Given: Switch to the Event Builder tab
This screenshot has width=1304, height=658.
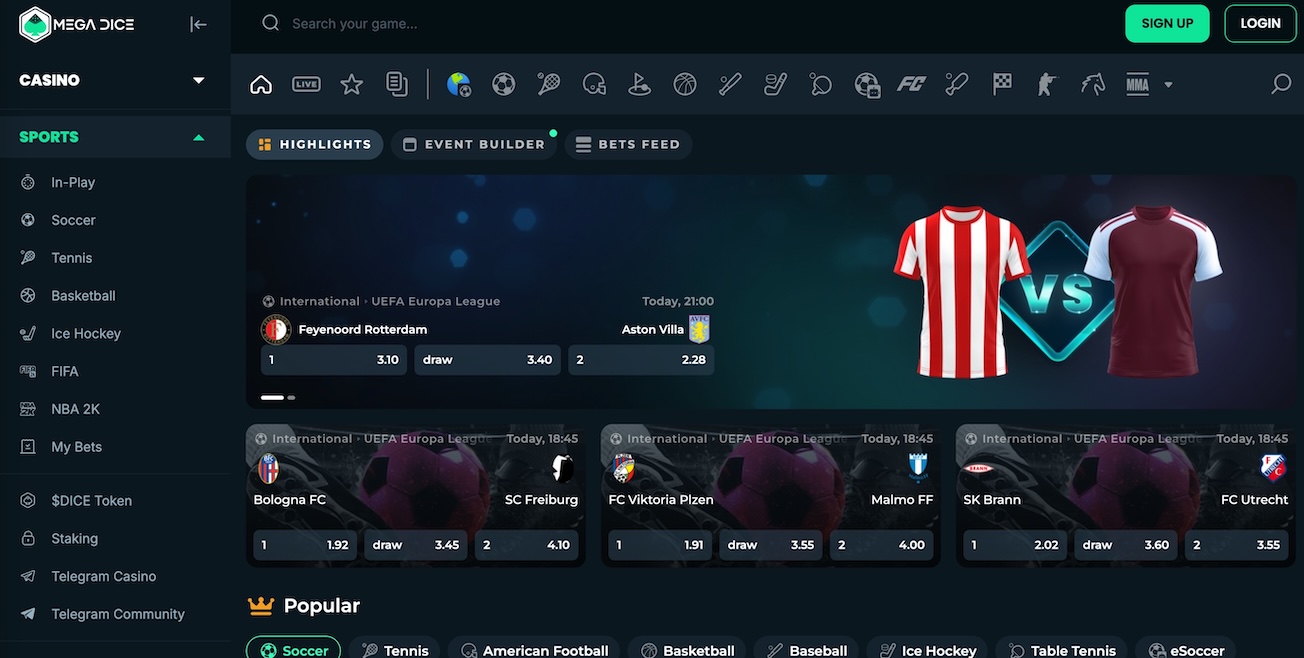Looking at the screenshot, I should [474, 144].
